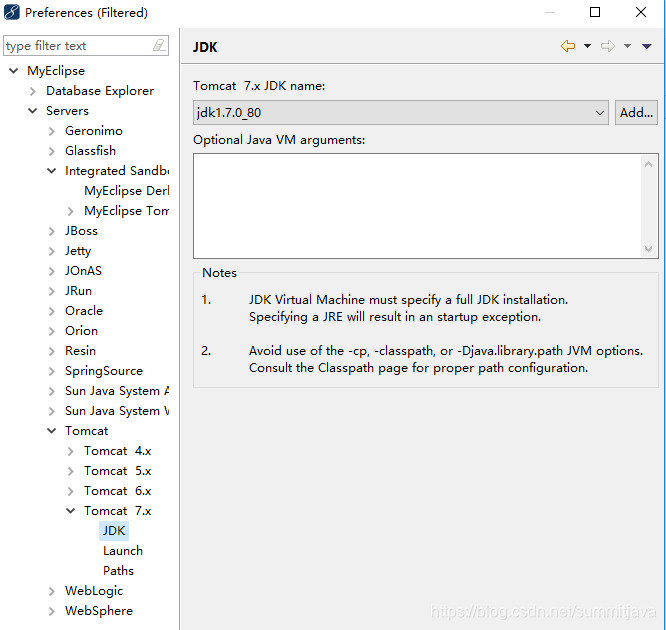
Task: Open the forward history dropdown arrow
Action: [x=627, y=46]
